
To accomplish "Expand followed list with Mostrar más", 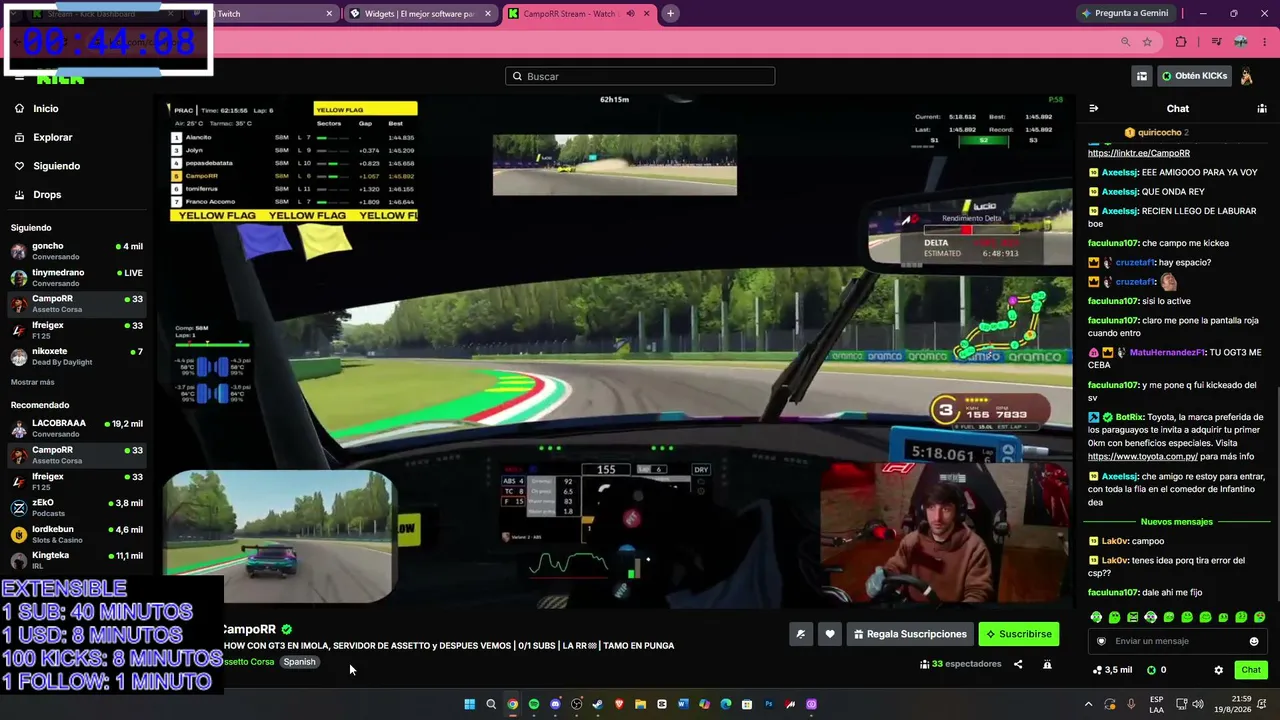I will click(33, 382).
